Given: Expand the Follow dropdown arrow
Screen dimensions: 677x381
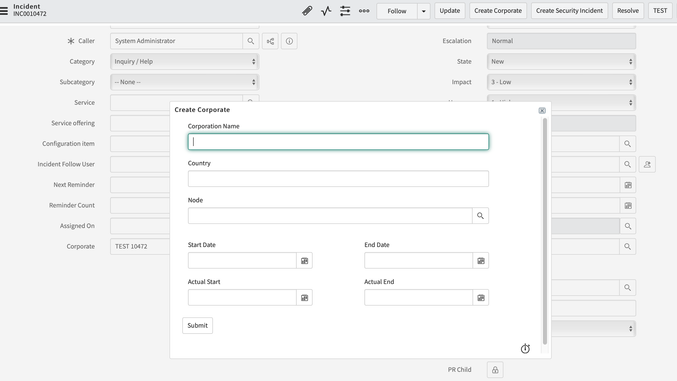Looking at the screenshot, I should 424,11.
